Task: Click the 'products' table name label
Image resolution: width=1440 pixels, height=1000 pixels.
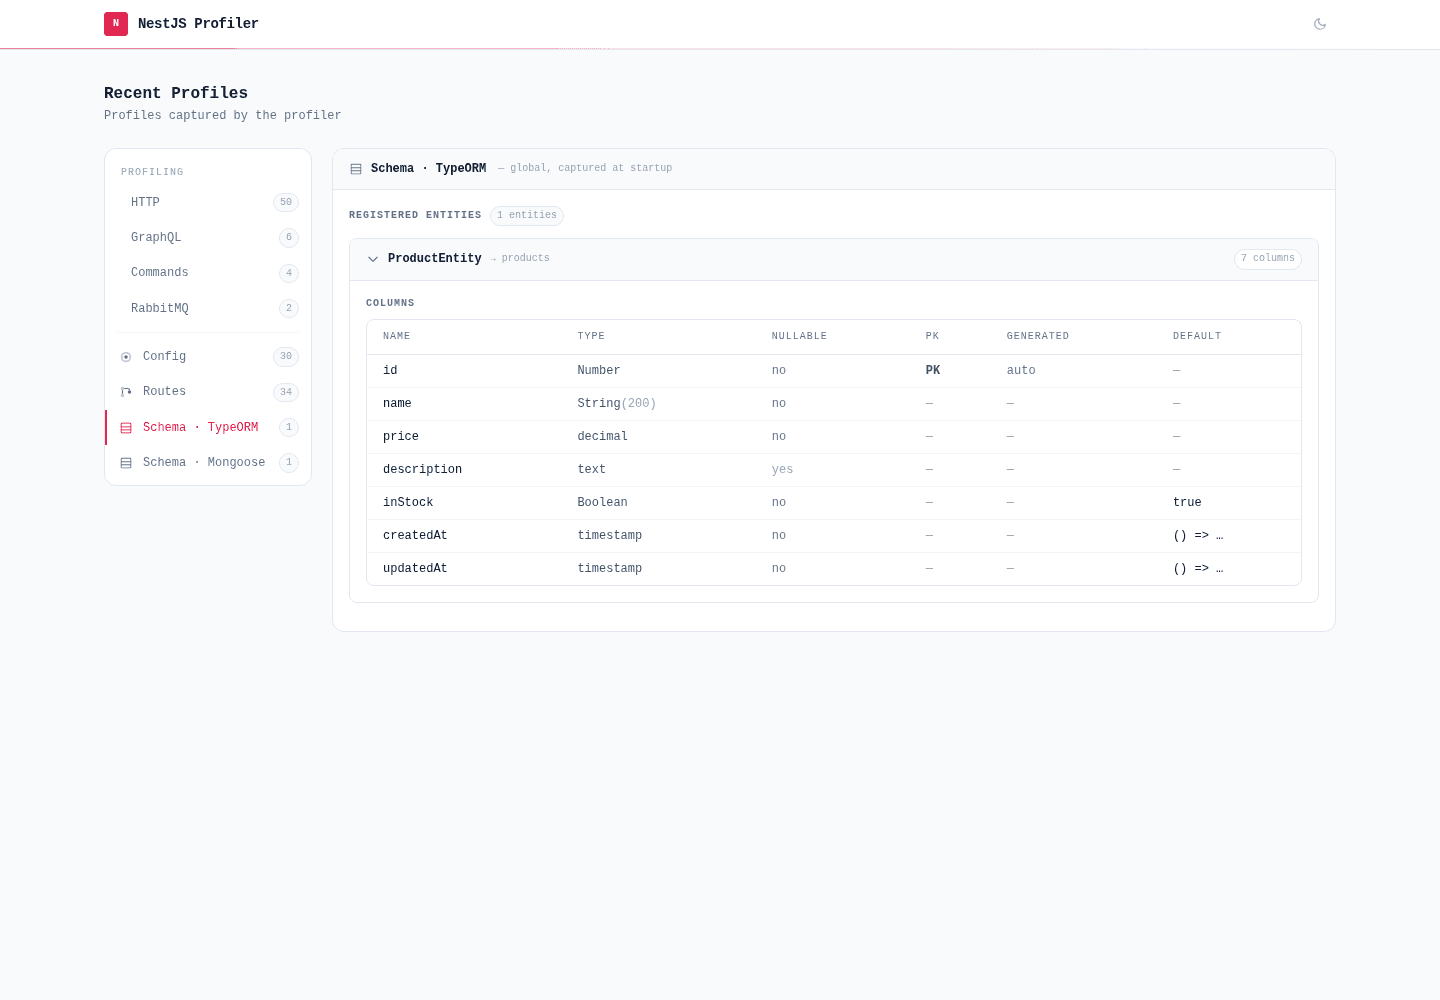Action: pos(526,259)
